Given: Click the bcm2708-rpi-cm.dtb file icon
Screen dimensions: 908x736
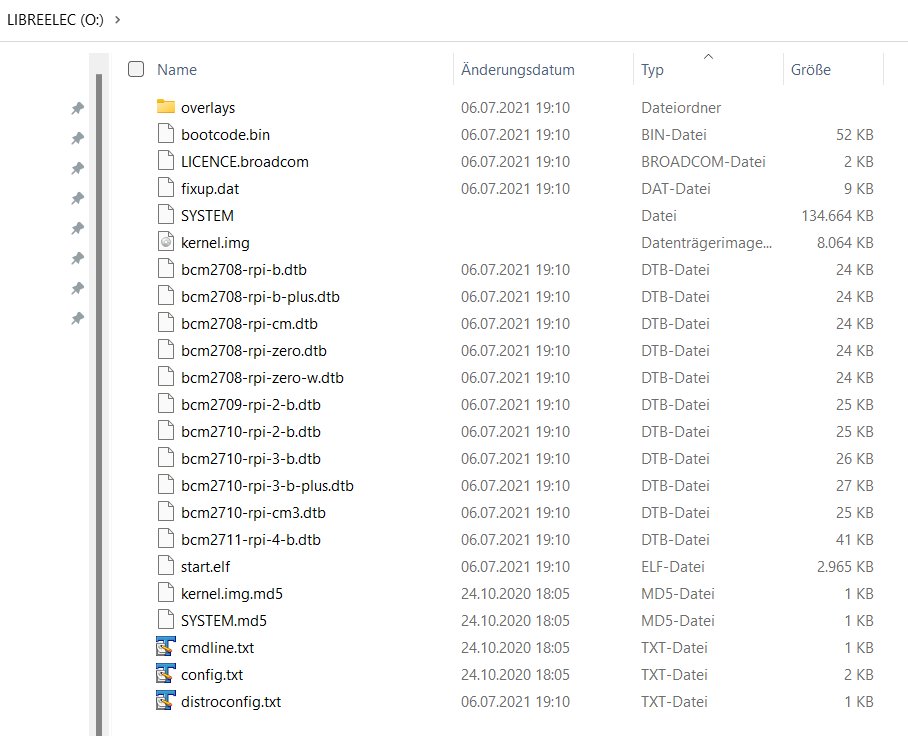Looking at the screenshot, I should pyautogui.click(x=166, y=323).
